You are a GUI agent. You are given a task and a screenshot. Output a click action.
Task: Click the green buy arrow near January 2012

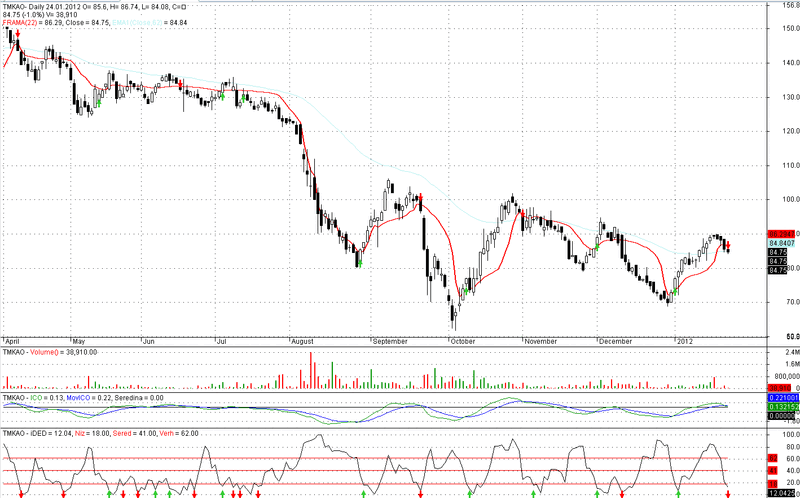point(676,290)
